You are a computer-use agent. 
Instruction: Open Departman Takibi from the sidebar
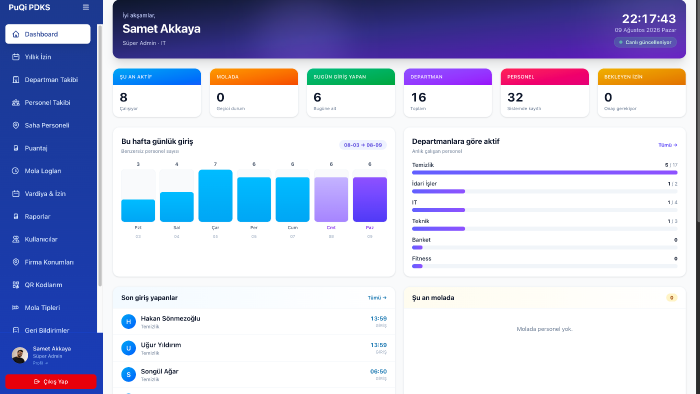tap(48, 79)
